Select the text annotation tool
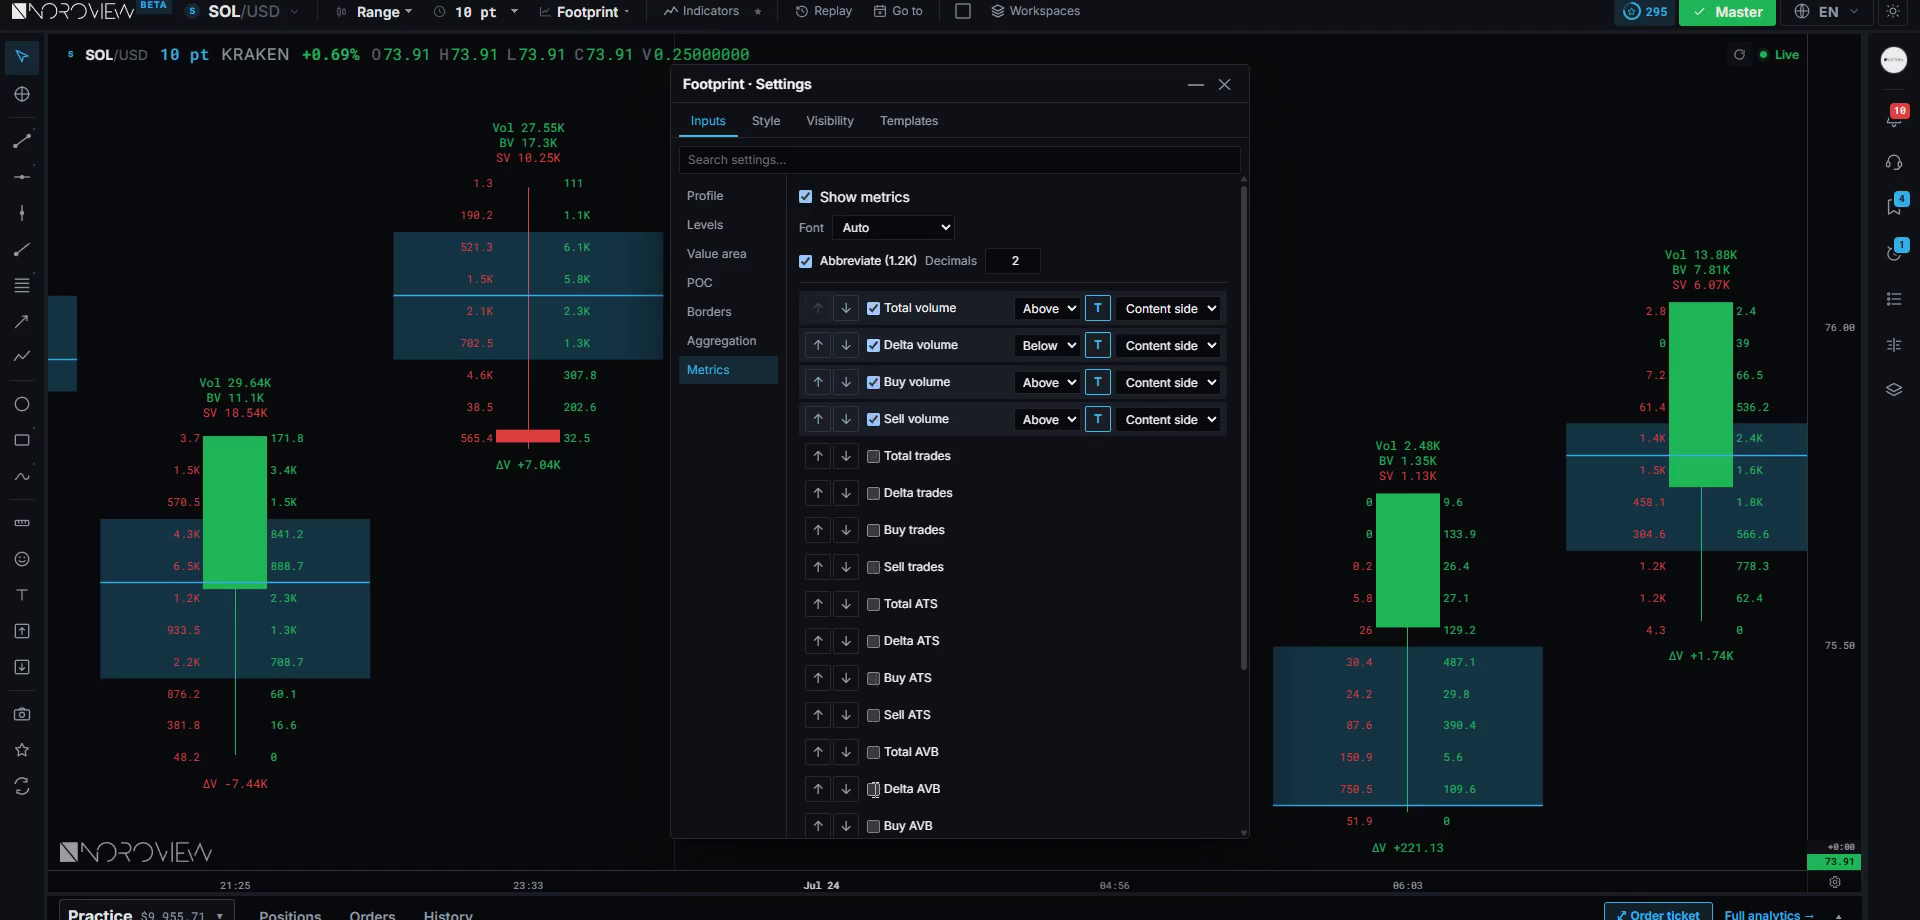The height and width of the screenshot is (920, 1920). tap(22, 595)
